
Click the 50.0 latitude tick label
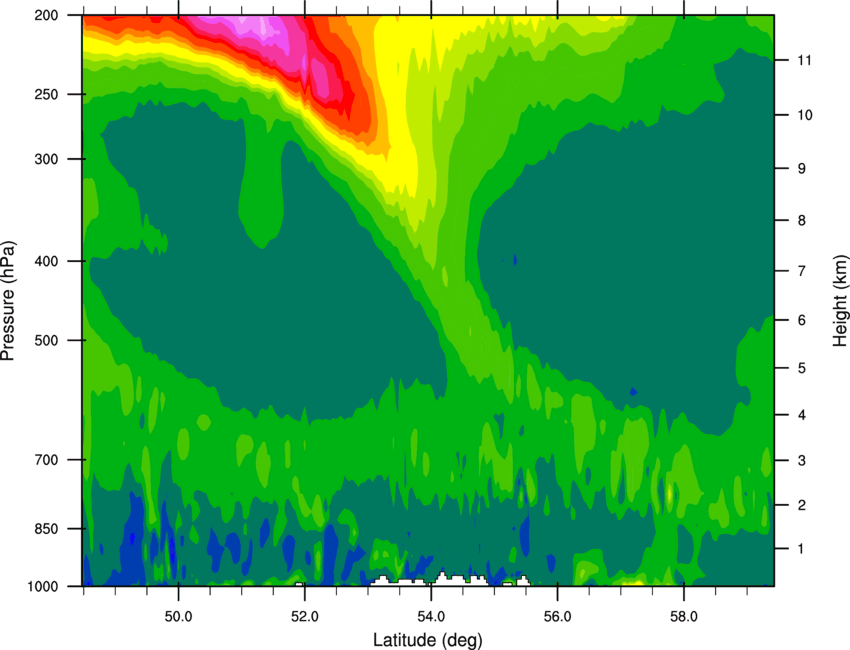pos(178,617)
